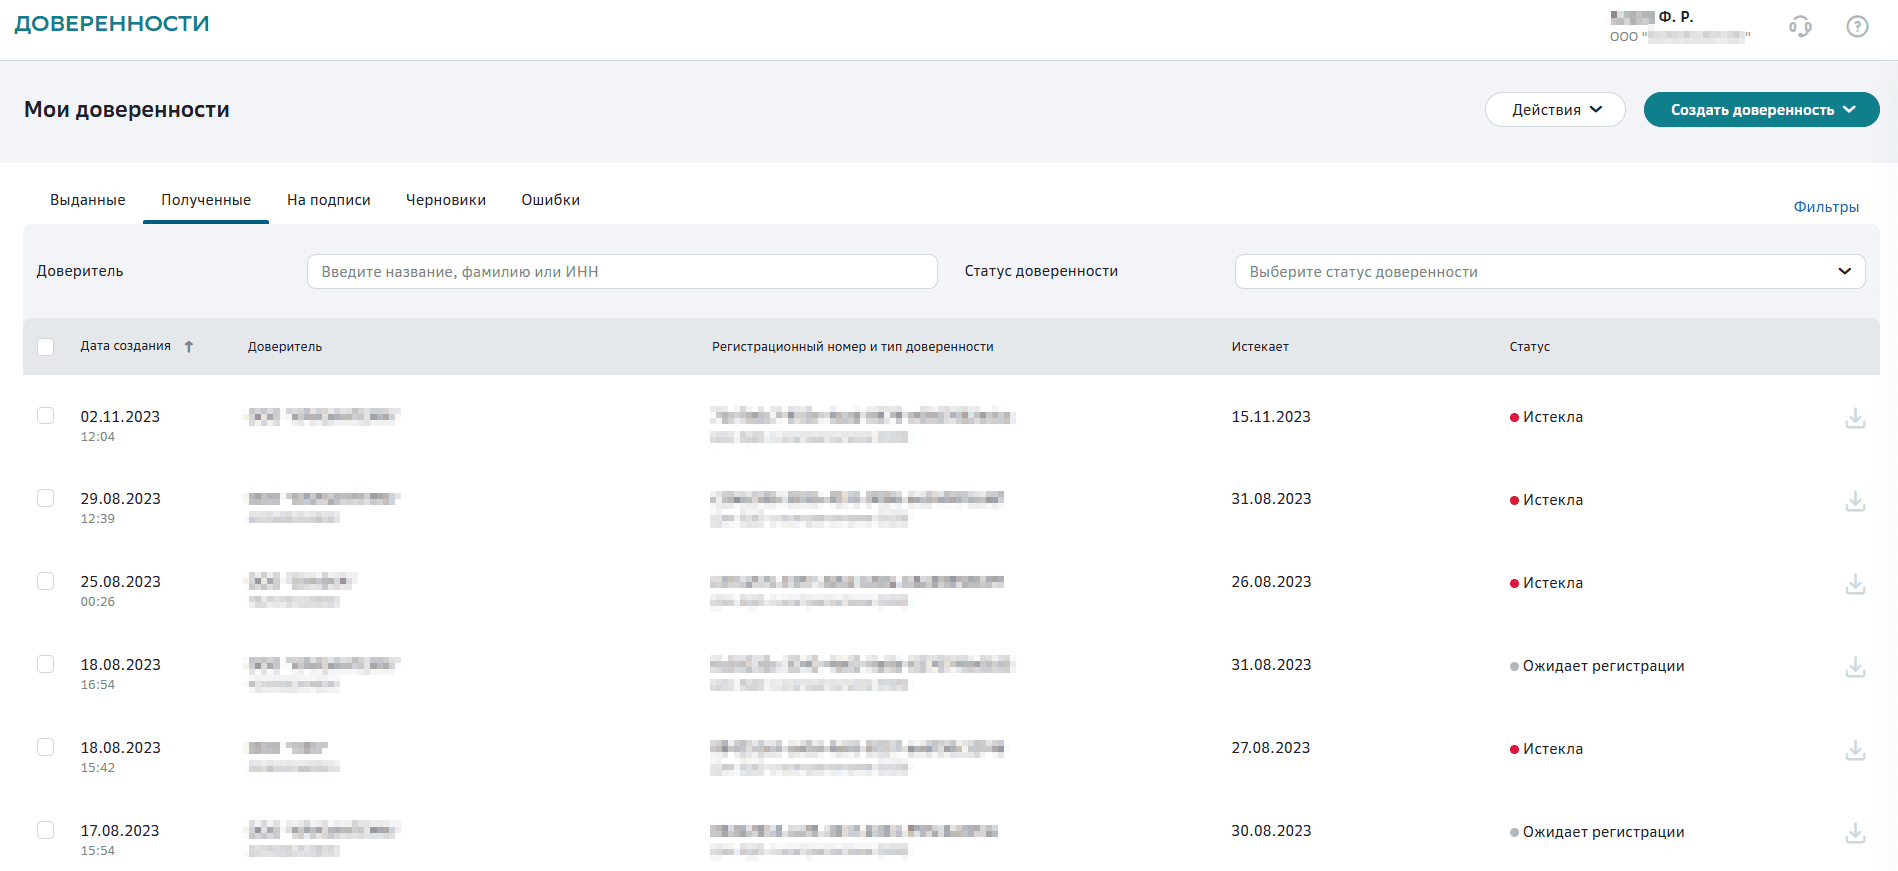1898x871 pixels.
Task: Click Ожидает регистрации status expiring 30.08.2023
Action: [1597, 832]
